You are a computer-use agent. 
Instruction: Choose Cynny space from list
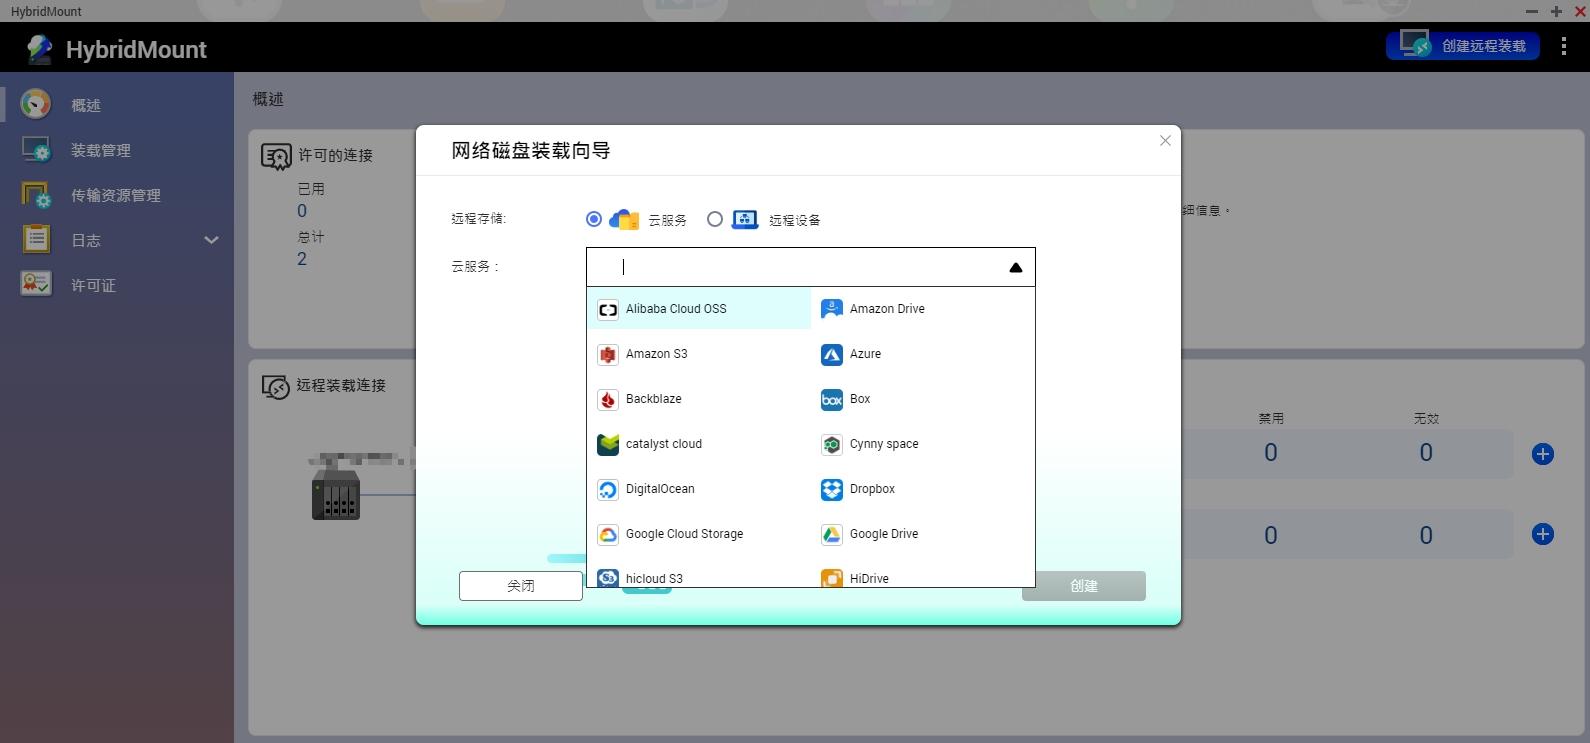pyautogui.click(x=923, y=444)
